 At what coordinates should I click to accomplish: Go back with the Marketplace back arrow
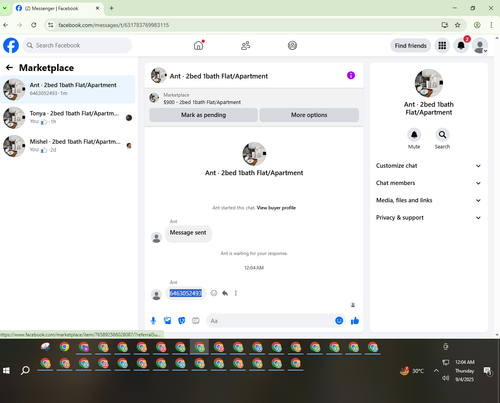pyautogui.click(x=9, y=68)
